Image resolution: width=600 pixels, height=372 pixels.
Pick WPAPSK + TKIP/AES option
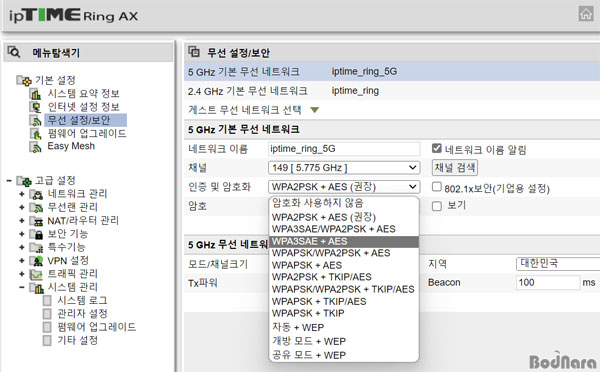[x=344, y=301]
